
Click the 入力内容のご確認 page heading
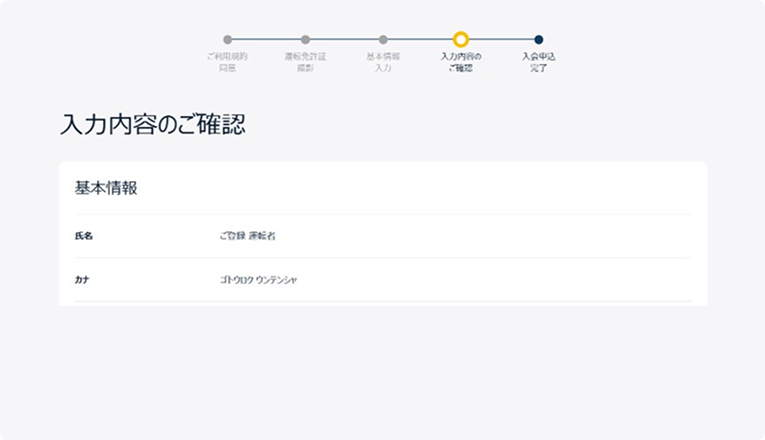153,124
